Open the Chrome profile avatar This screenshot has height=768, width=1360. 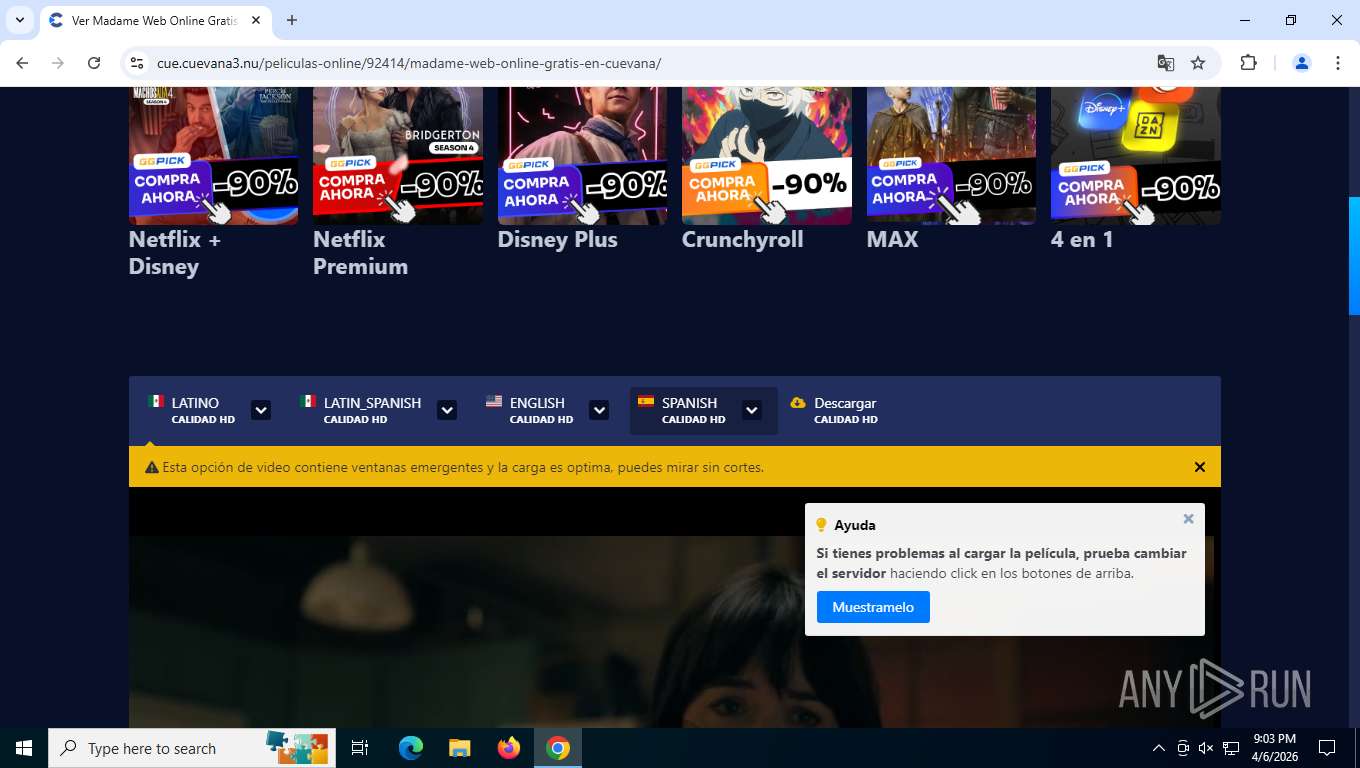coord(1302,63)
